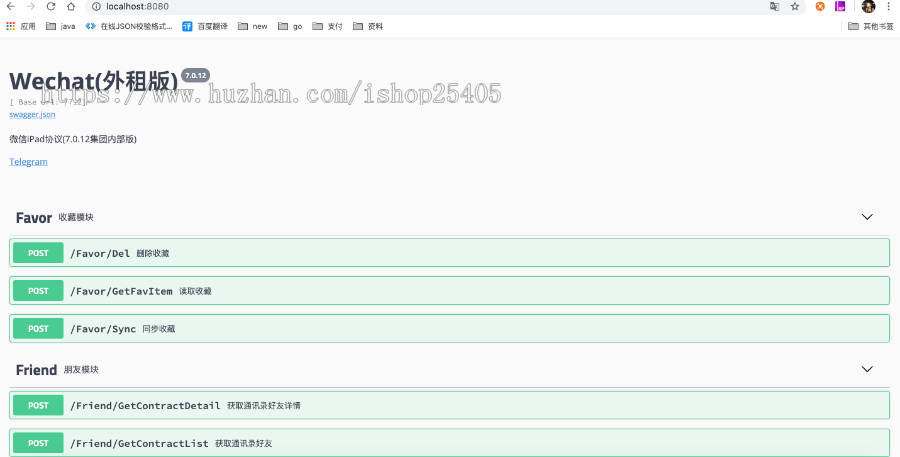Go to the browser home icon

[71, 6]
